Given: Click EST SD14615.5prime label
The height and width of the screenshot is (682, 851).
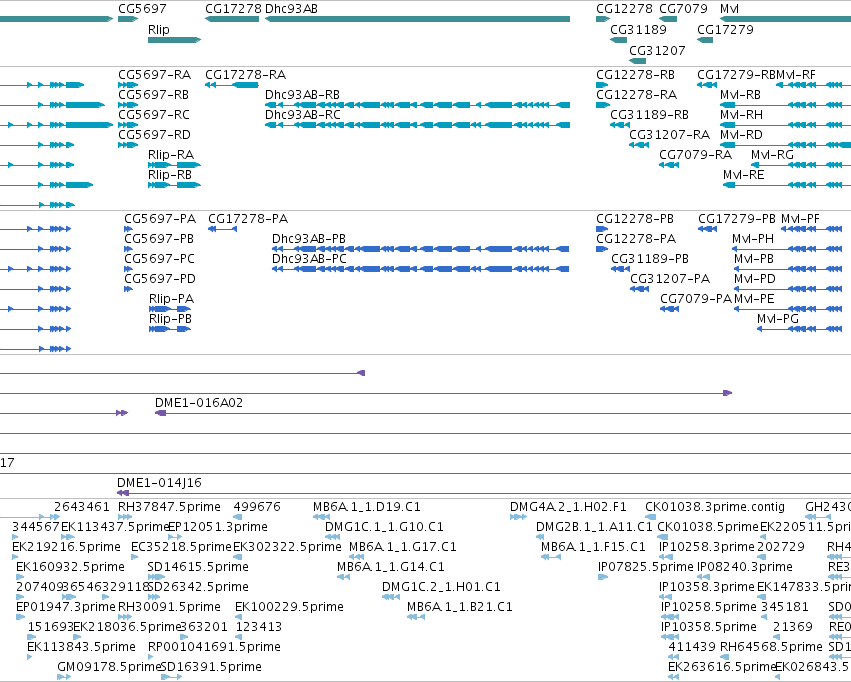Looking at the screenshot, I should click(198, 567).
